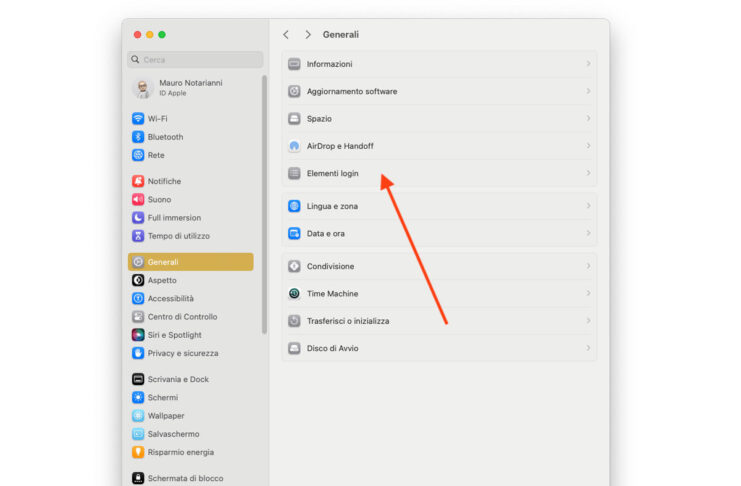Viewport: 741px width, 486px height.
Task: Open the Accessibilità settings section
Action: (190, 298)
